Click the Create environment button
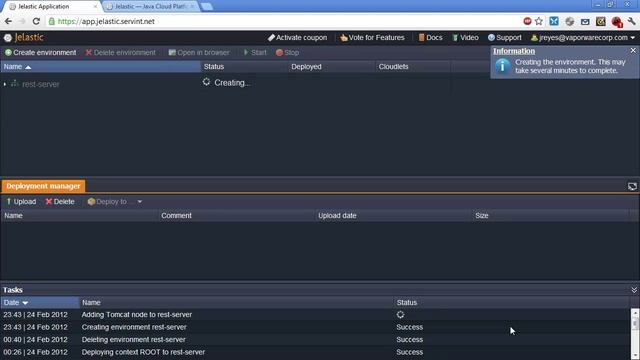 [x=40, y=53]
